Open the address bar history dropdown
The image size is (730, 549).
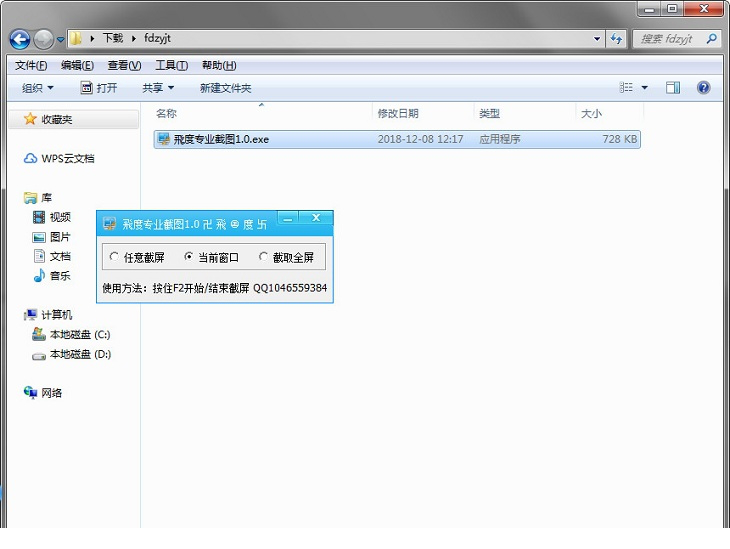coord(597,39)
